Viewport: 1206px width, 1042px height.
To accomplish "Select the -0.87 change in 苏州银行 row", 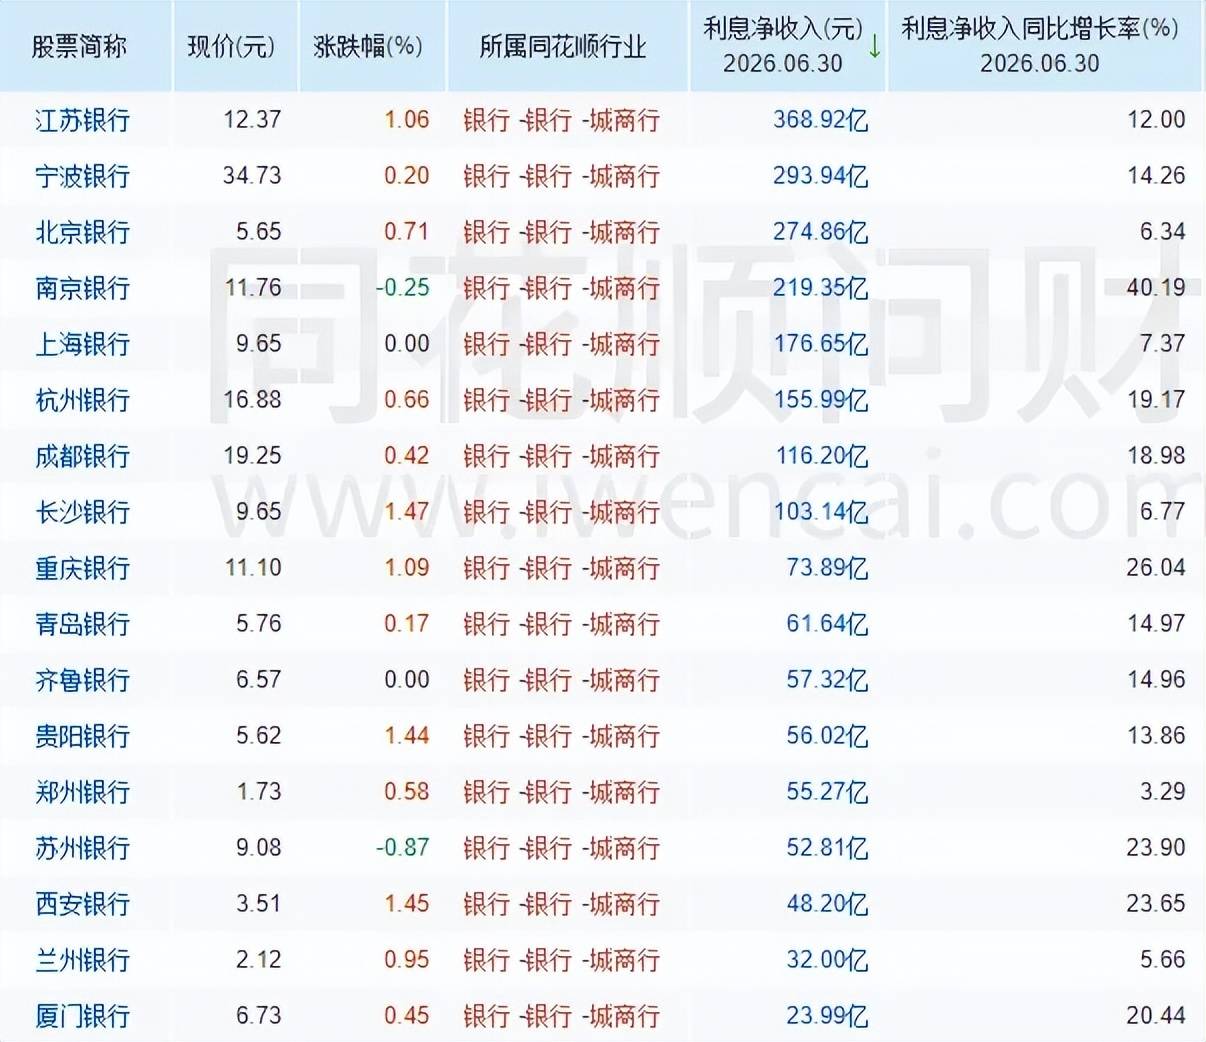I will [x=402, y=848].
